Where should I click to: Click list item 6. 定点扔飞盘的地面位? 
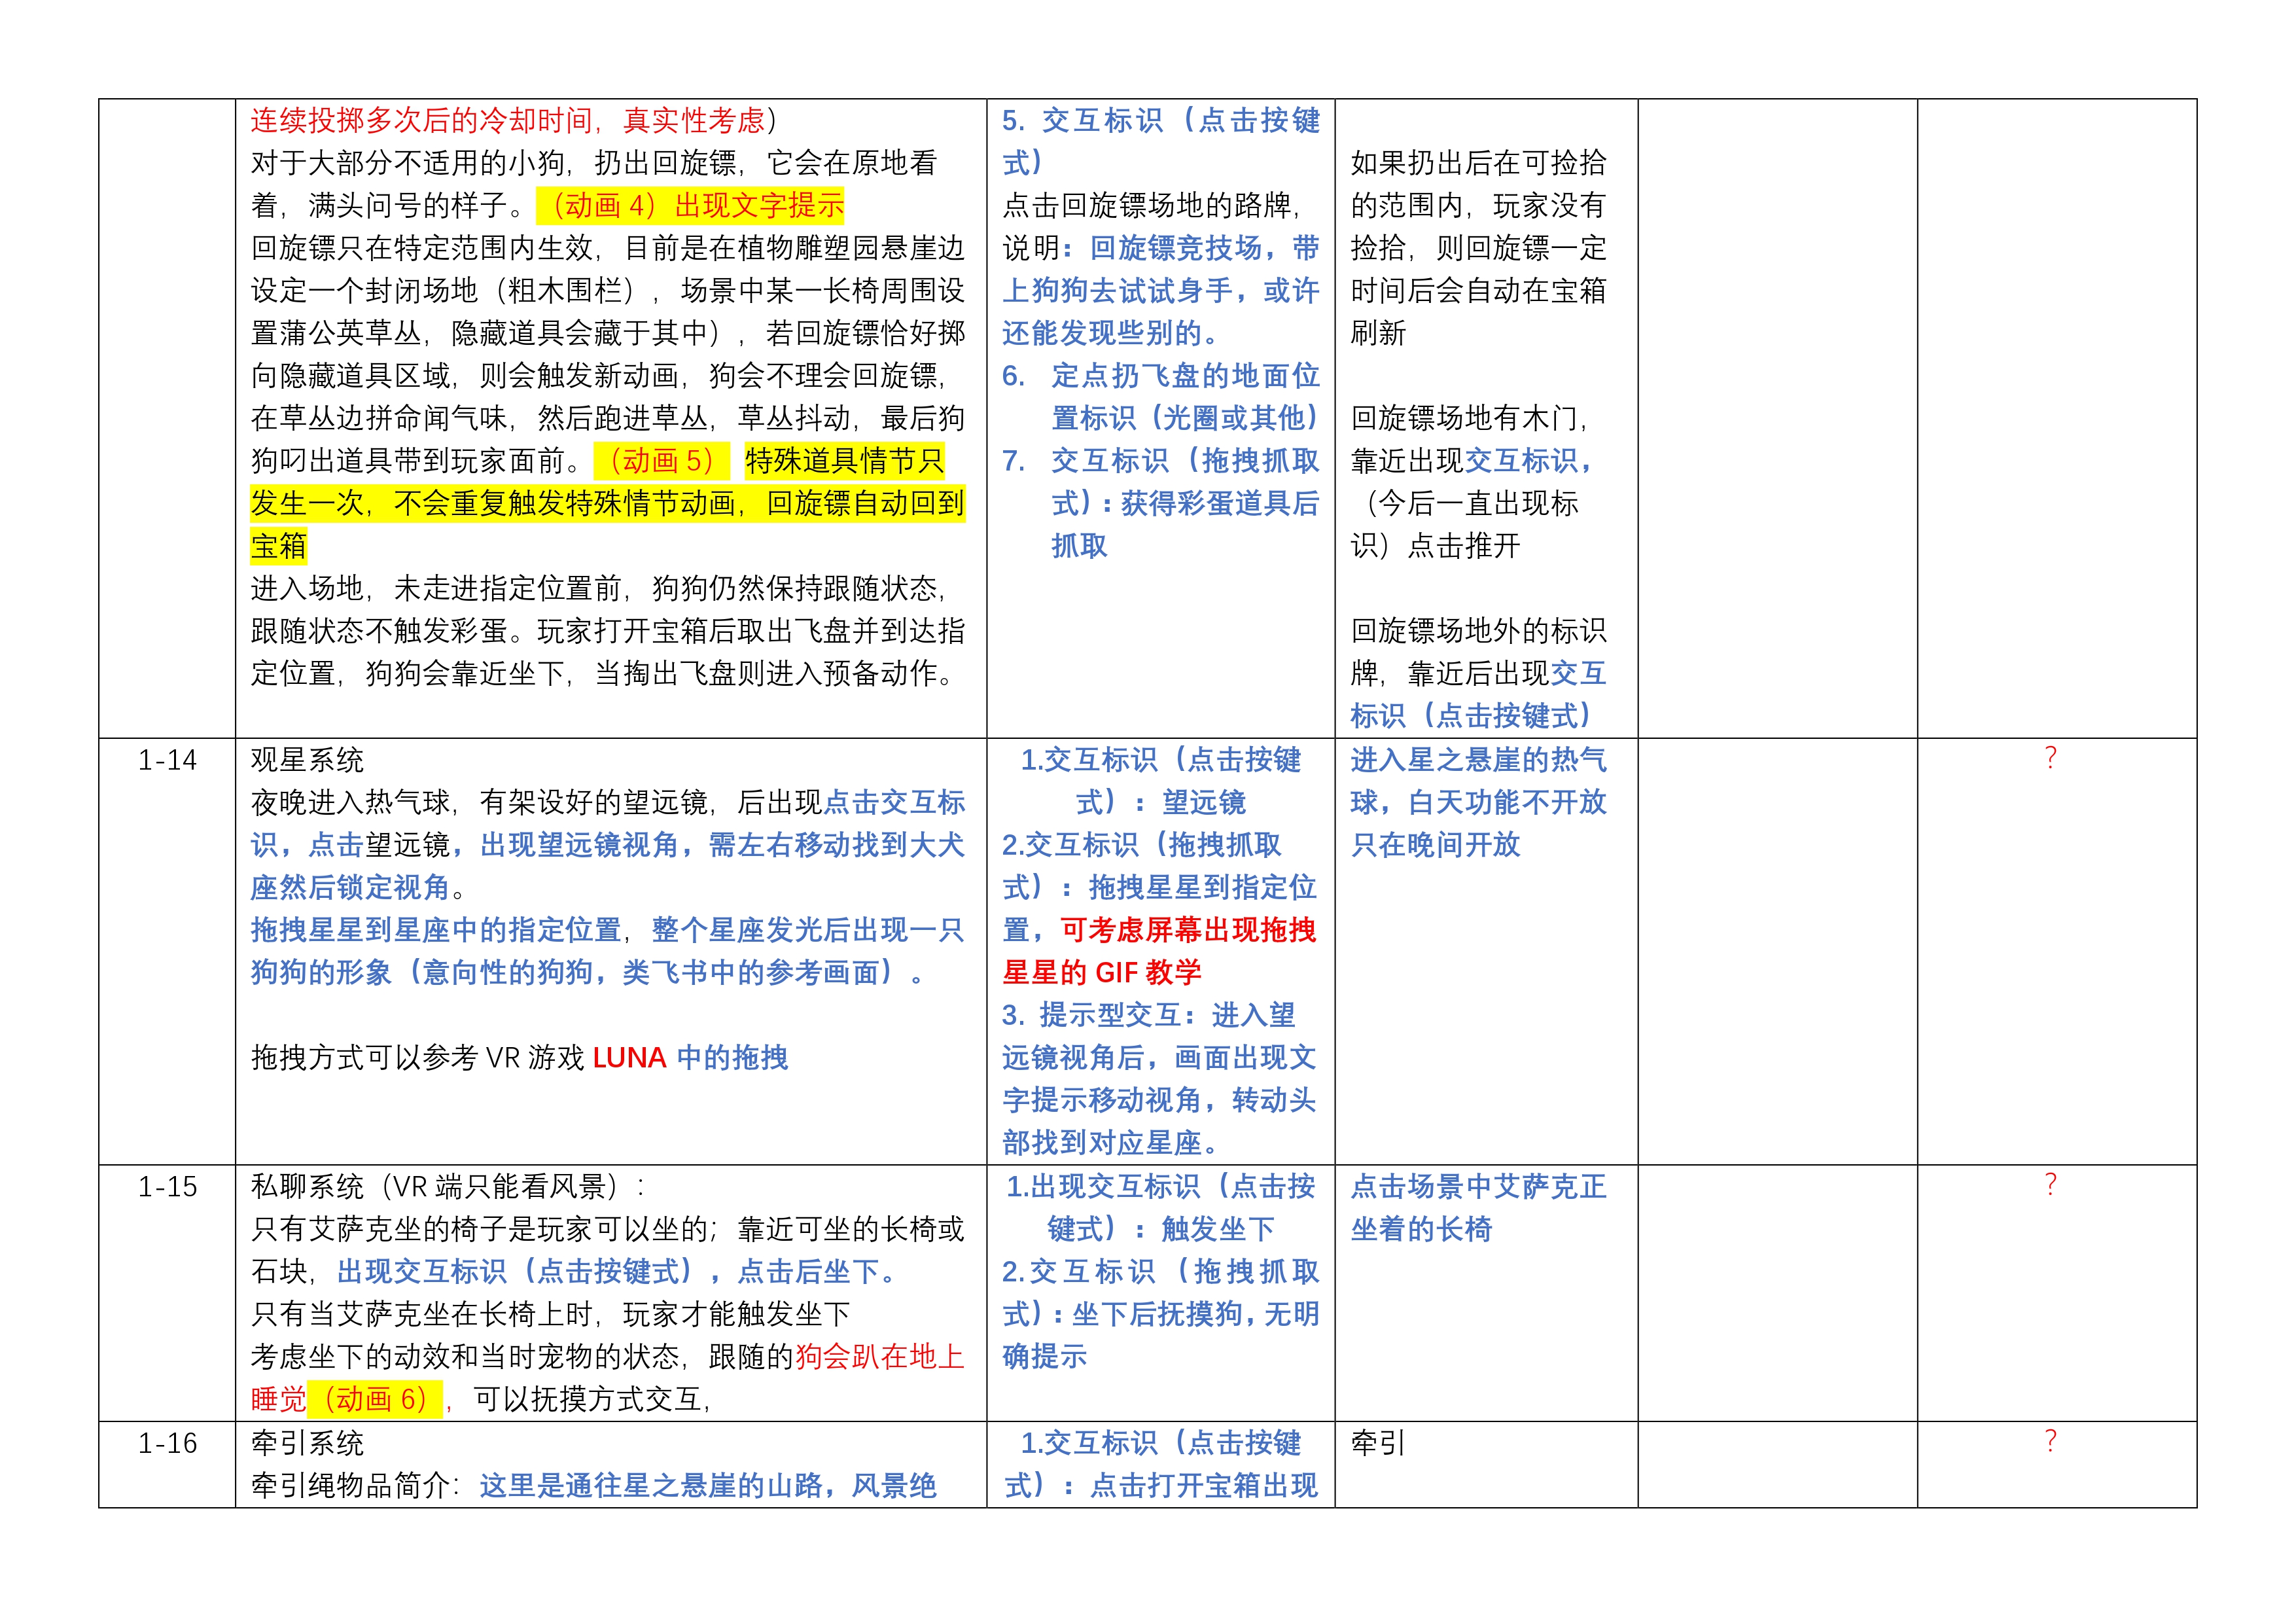coord(1161,376)
